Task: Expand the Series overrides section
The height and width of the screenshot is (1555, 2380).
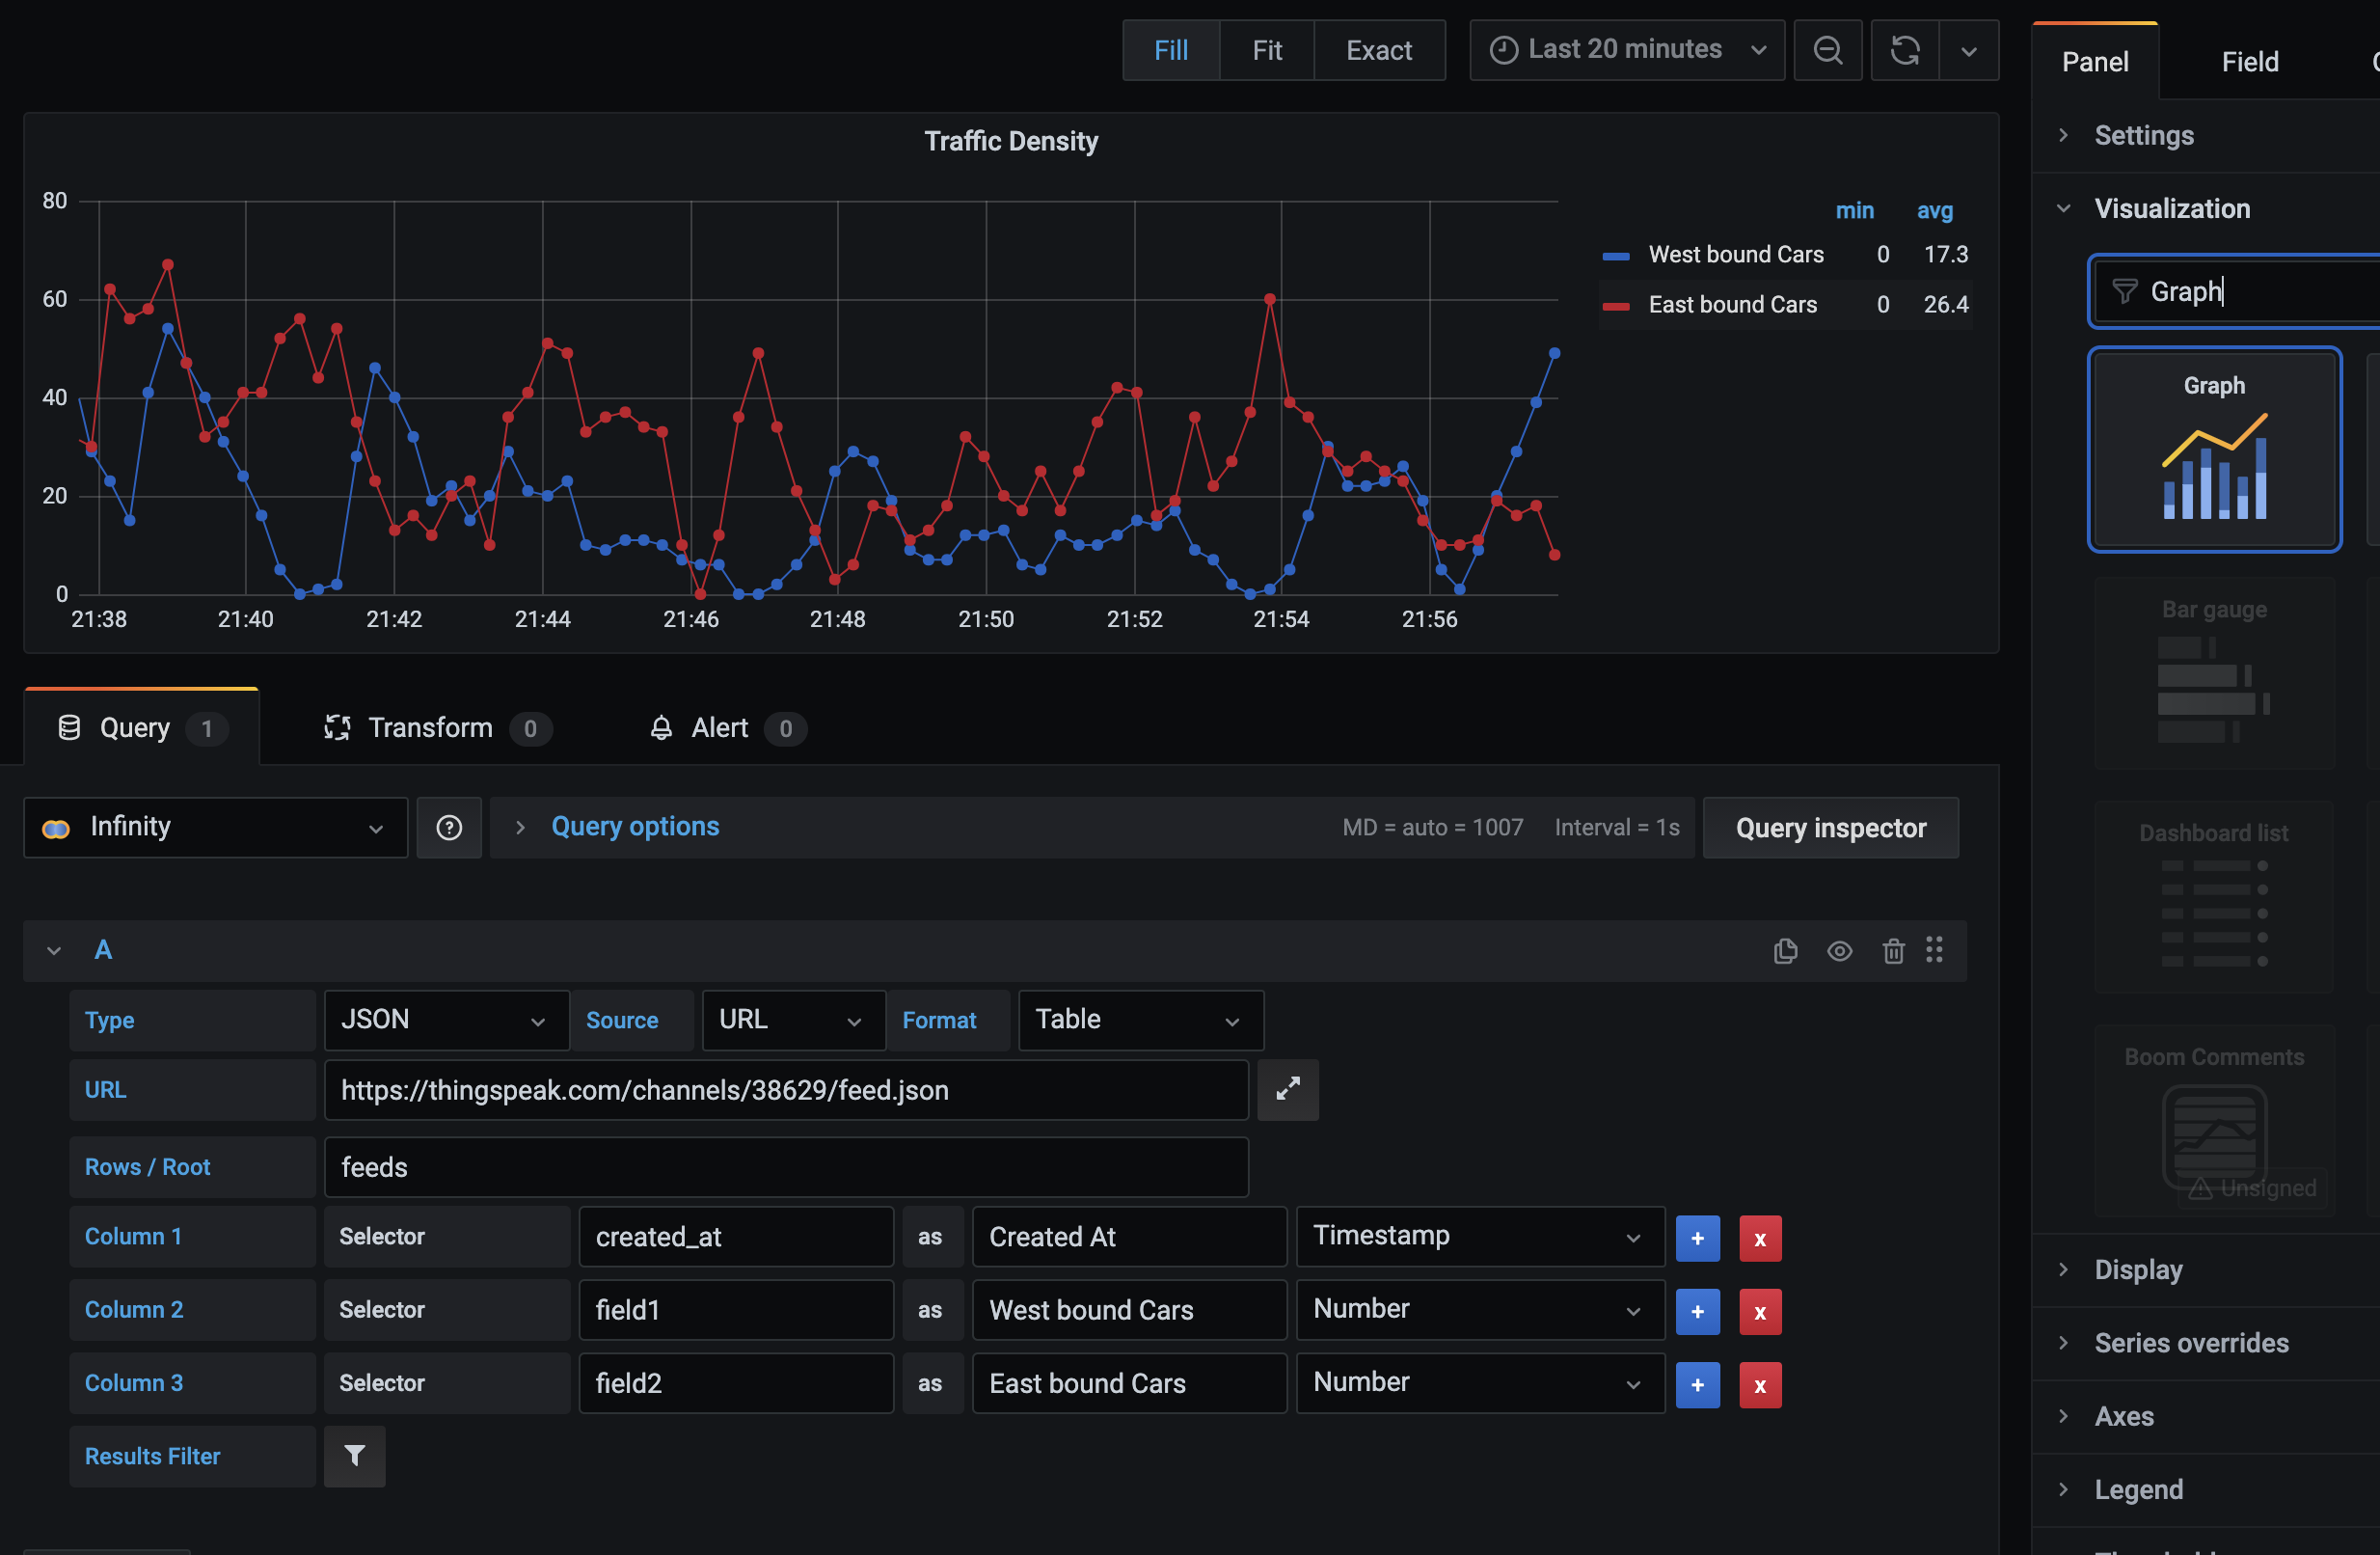Action: coord(2191,1342)
